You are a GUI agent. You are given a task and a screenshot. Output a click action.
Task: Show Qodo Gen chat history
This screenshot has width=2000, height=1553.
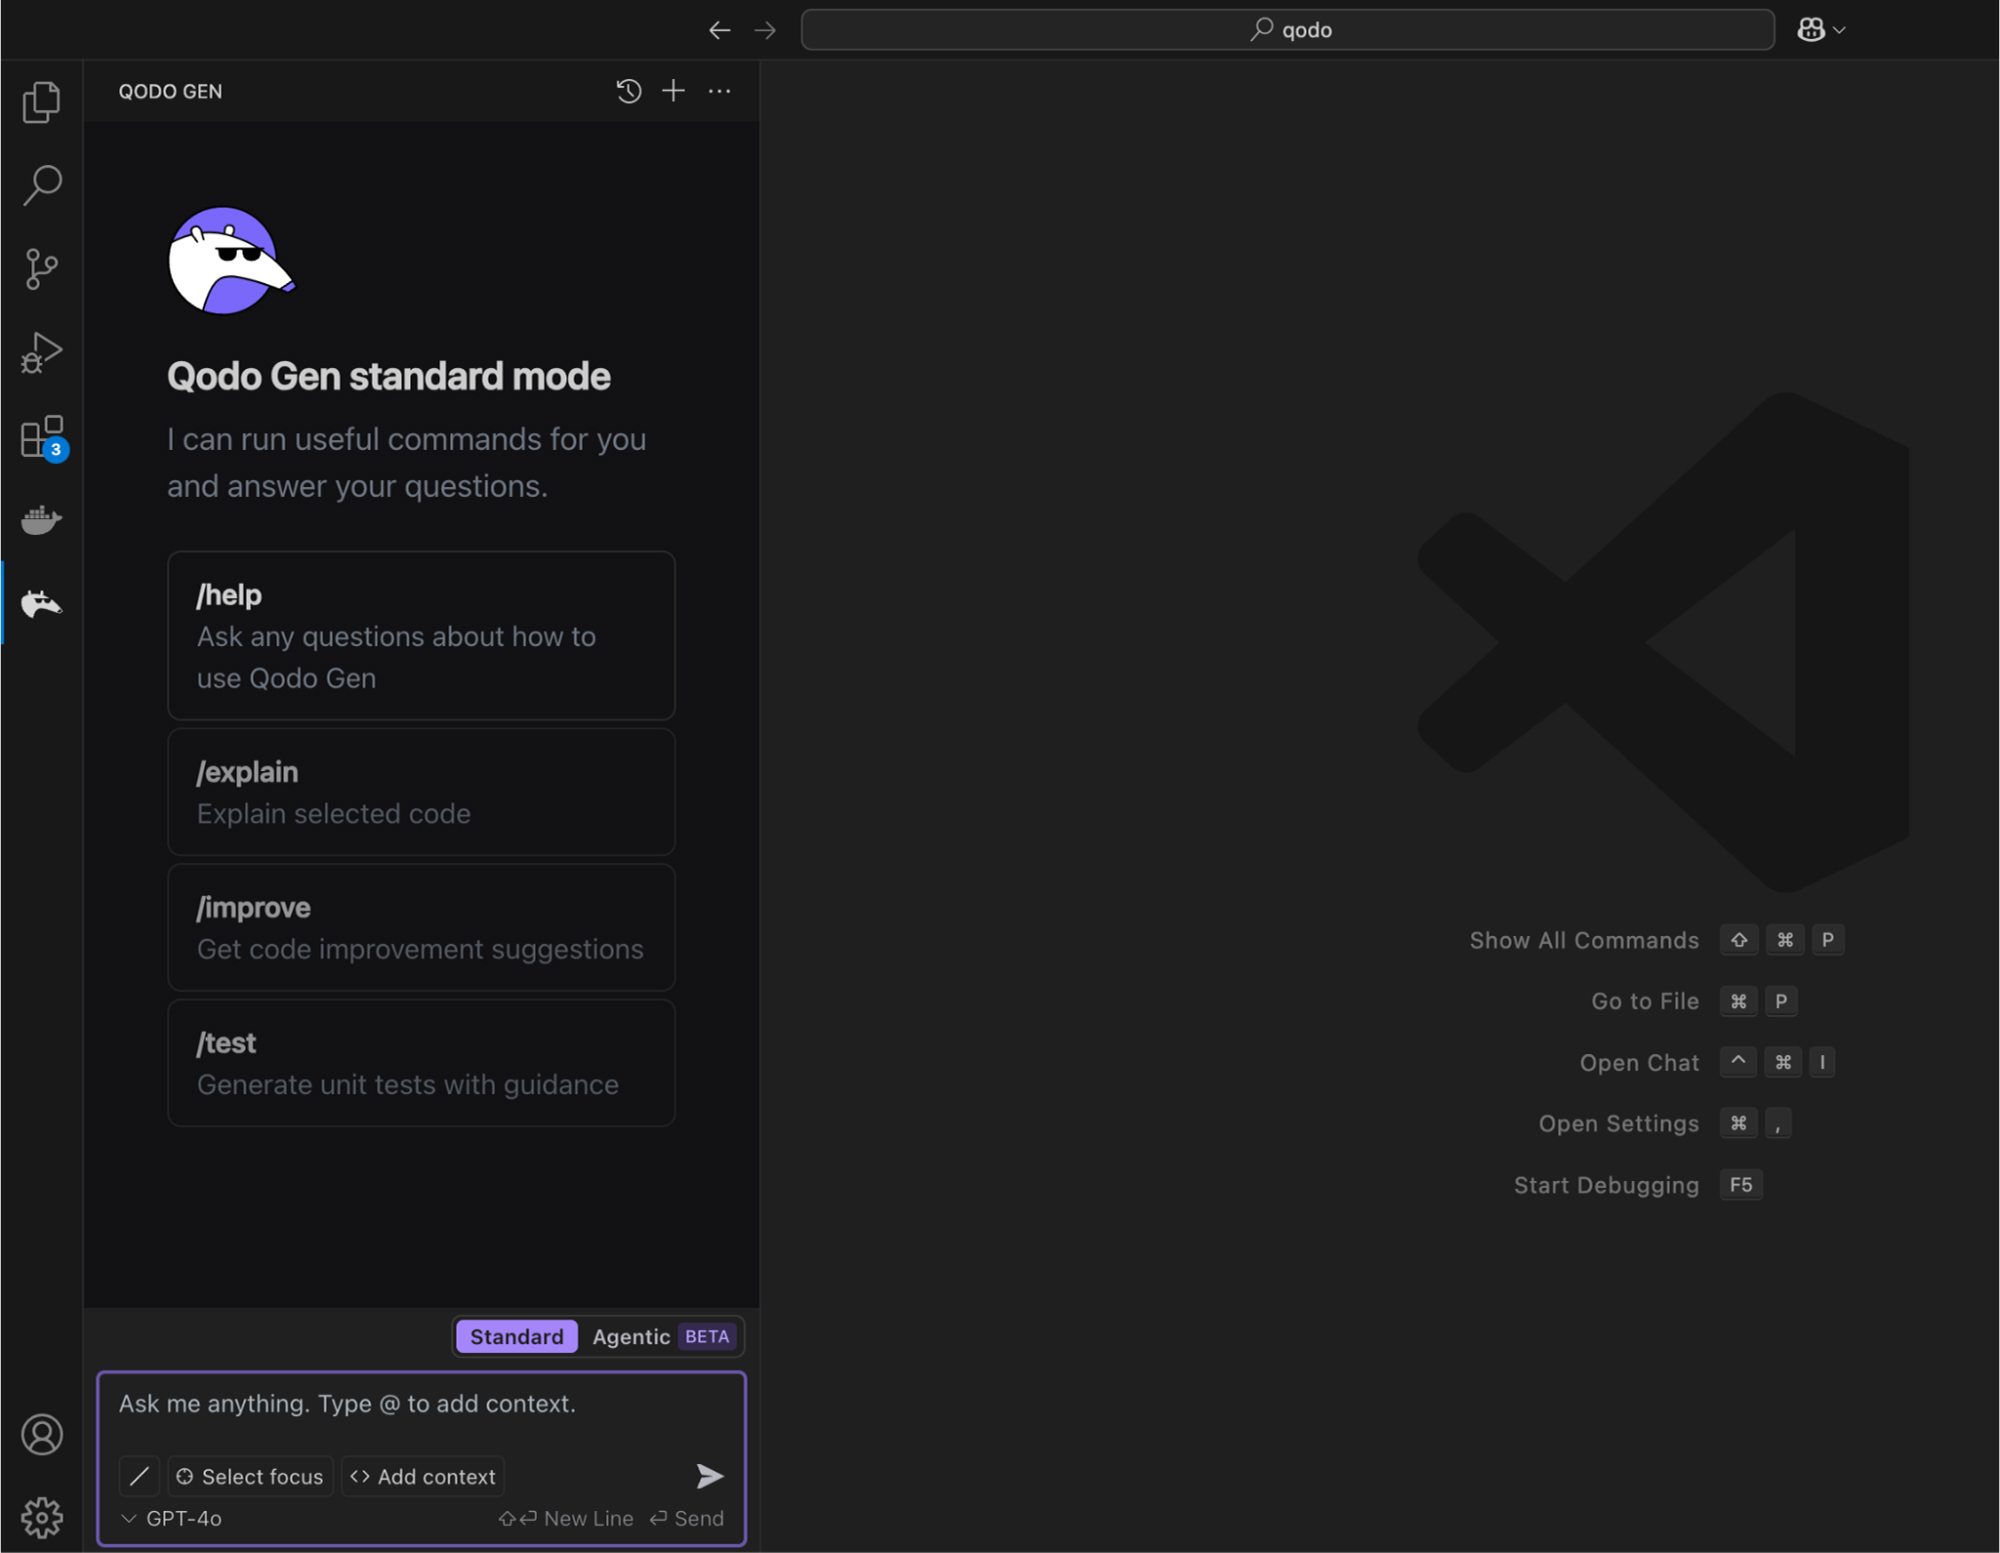pos(628,91)
